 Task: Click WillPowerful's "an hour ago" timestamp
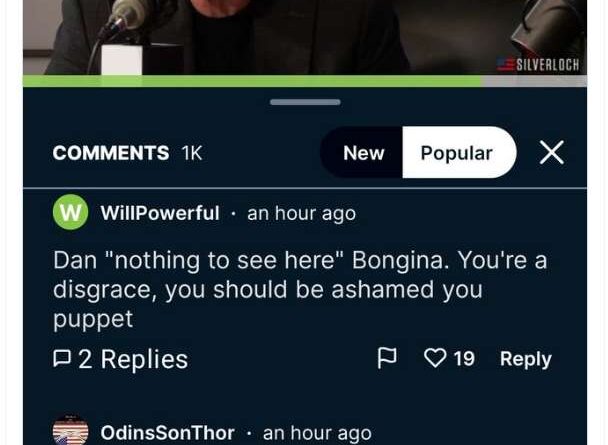301,214
